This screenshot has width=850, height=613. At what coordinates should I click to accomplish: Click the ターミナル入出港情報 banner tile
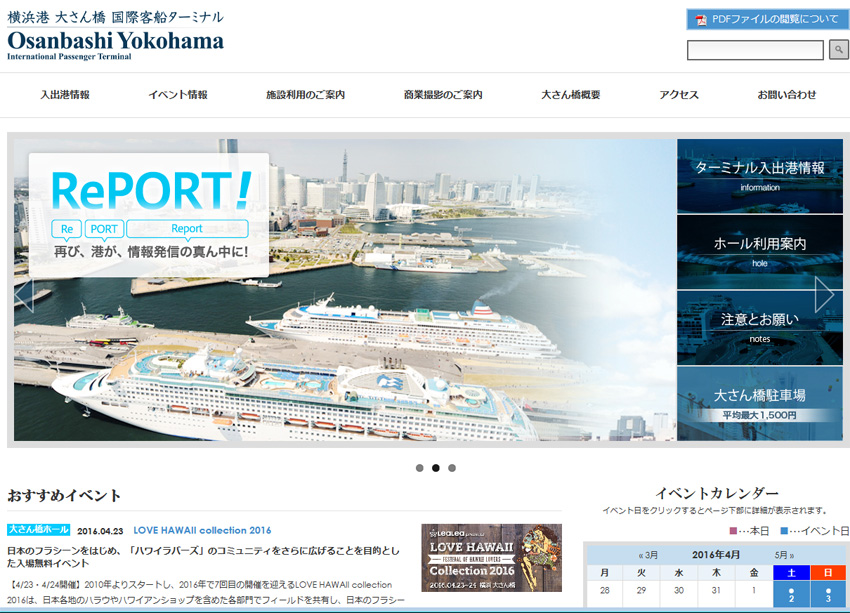pyautogui.click(x=760, y=175)
